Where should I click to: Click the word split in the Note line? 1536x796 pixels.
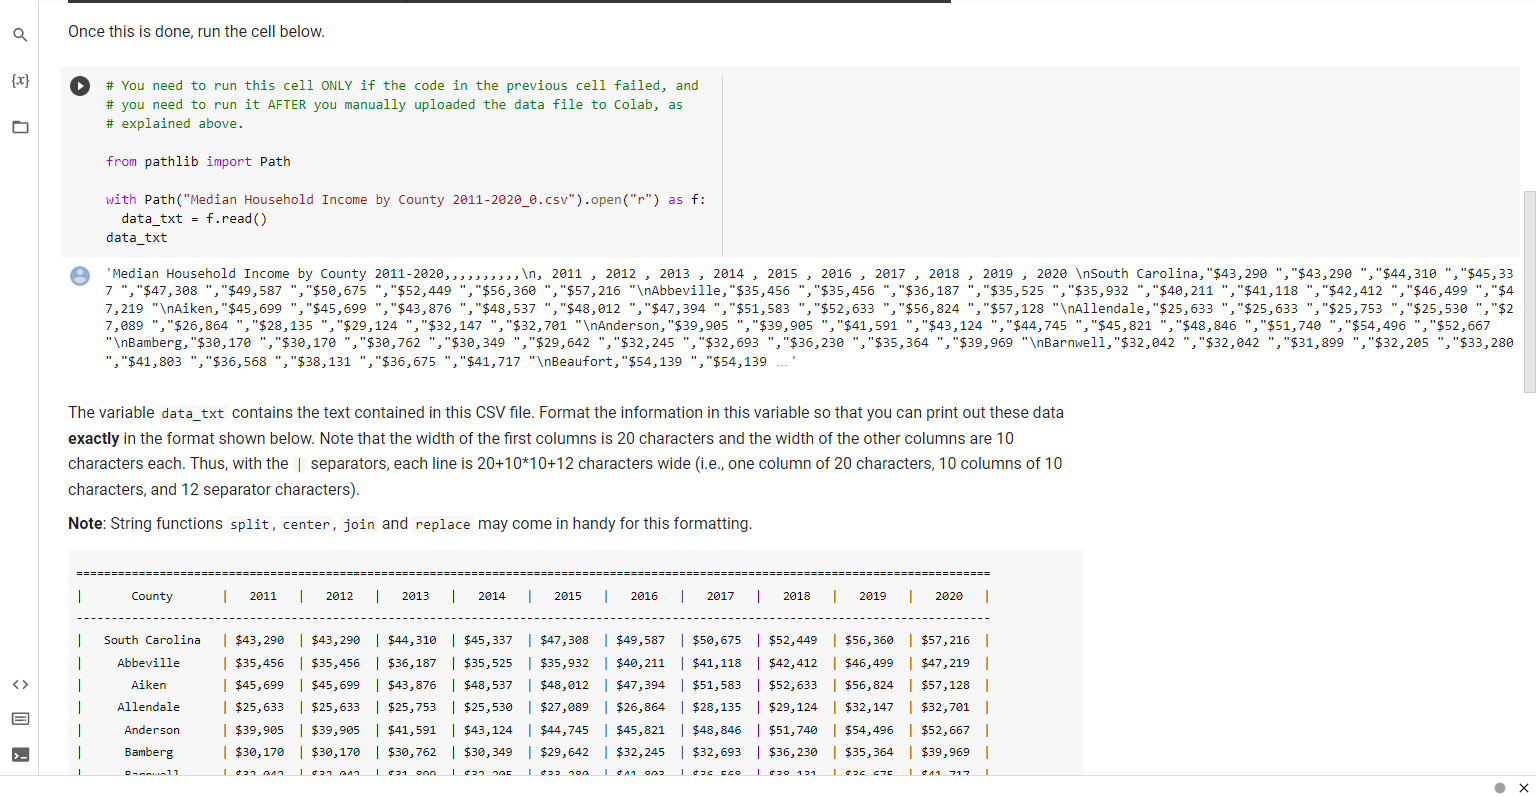tap(249, 523)
